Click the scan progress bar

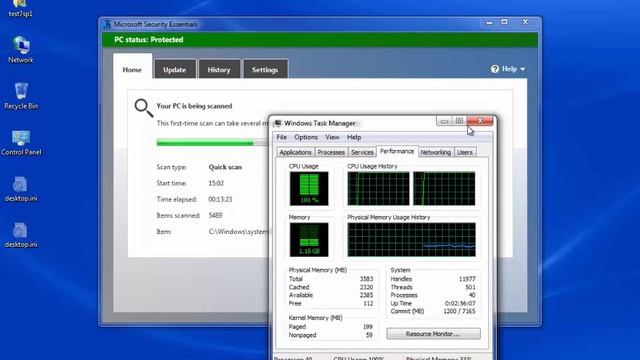212,142
